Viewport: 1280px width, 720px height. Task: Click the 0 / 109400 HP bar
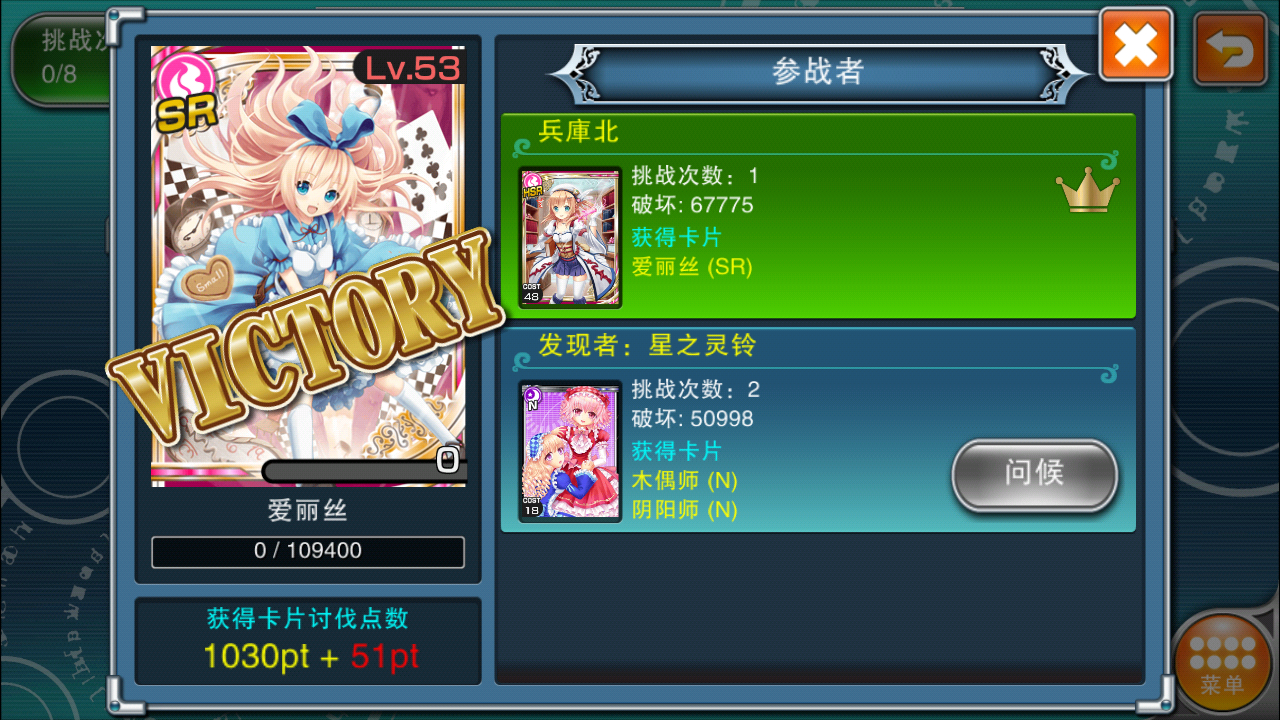tap(308, 552)
